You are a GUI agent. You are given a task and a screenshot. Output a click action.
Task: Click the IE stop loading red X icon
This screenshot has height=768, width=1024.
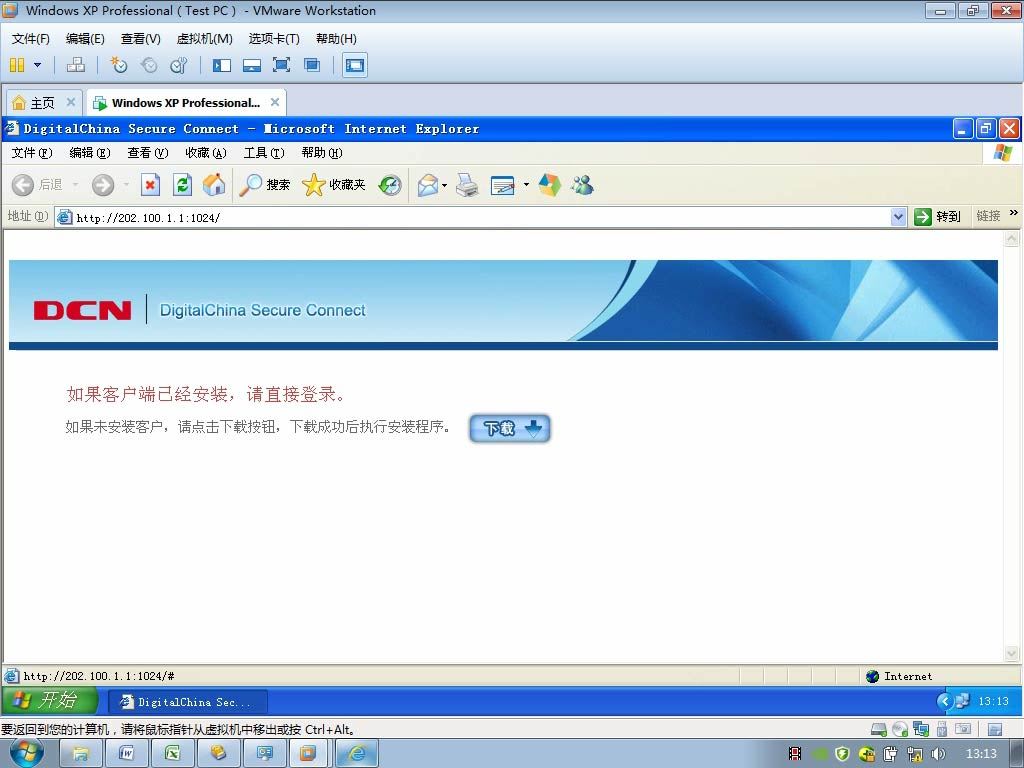click(150, 185)
